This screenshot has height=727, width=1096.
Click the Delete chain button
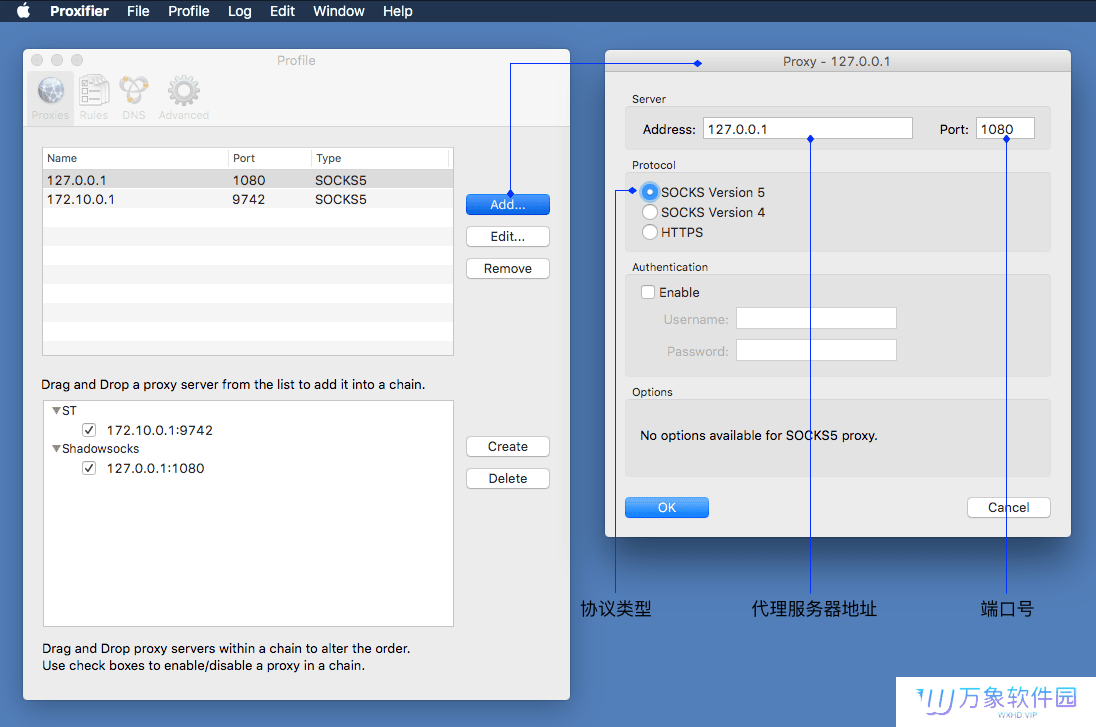[507, 479]
